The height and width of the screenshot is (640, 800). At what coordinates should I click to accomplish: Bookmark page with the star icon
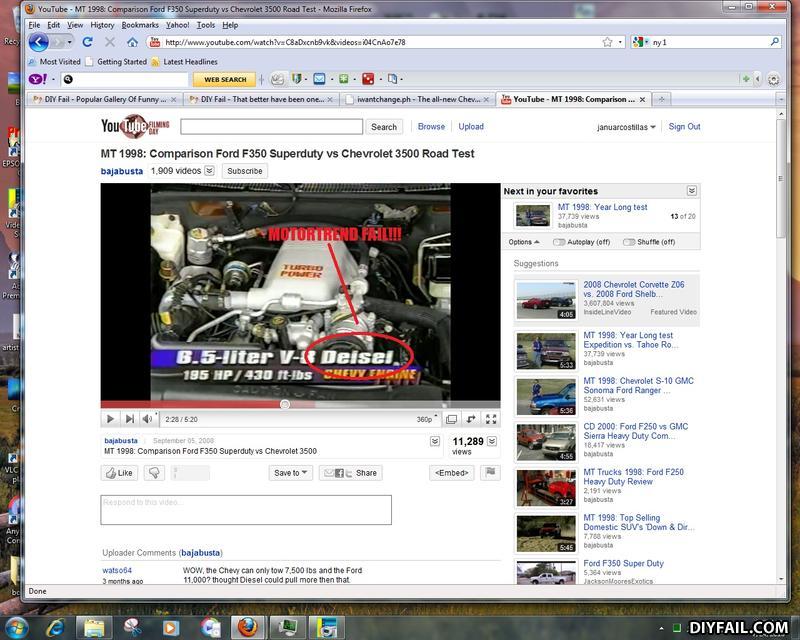(607, 42)
